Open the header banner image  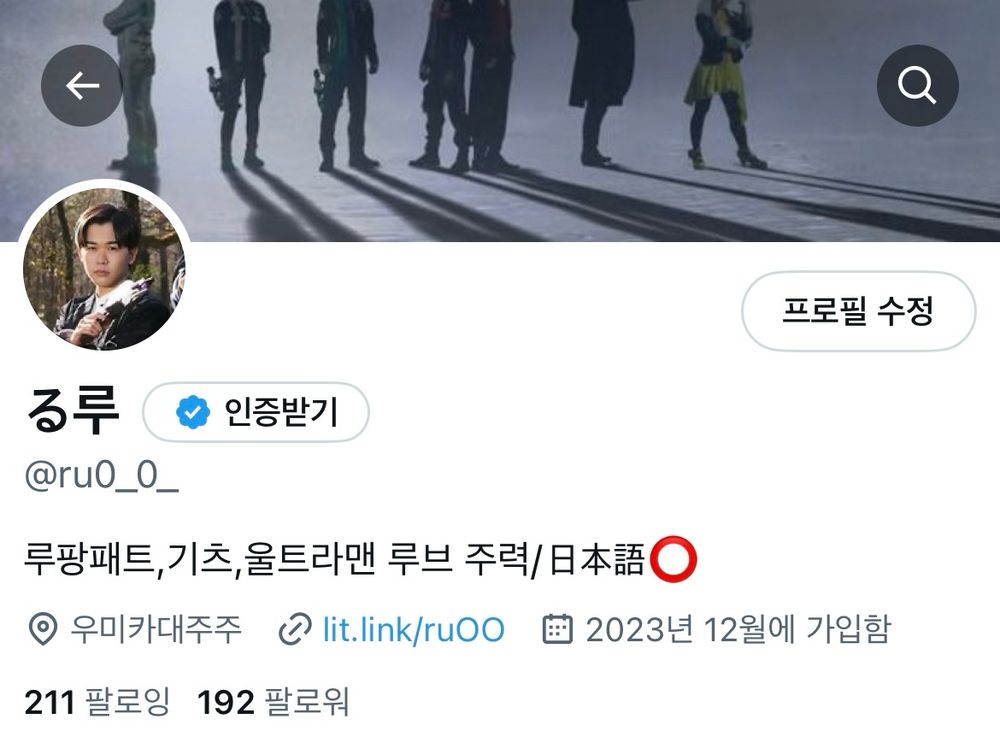coord(500,121)
